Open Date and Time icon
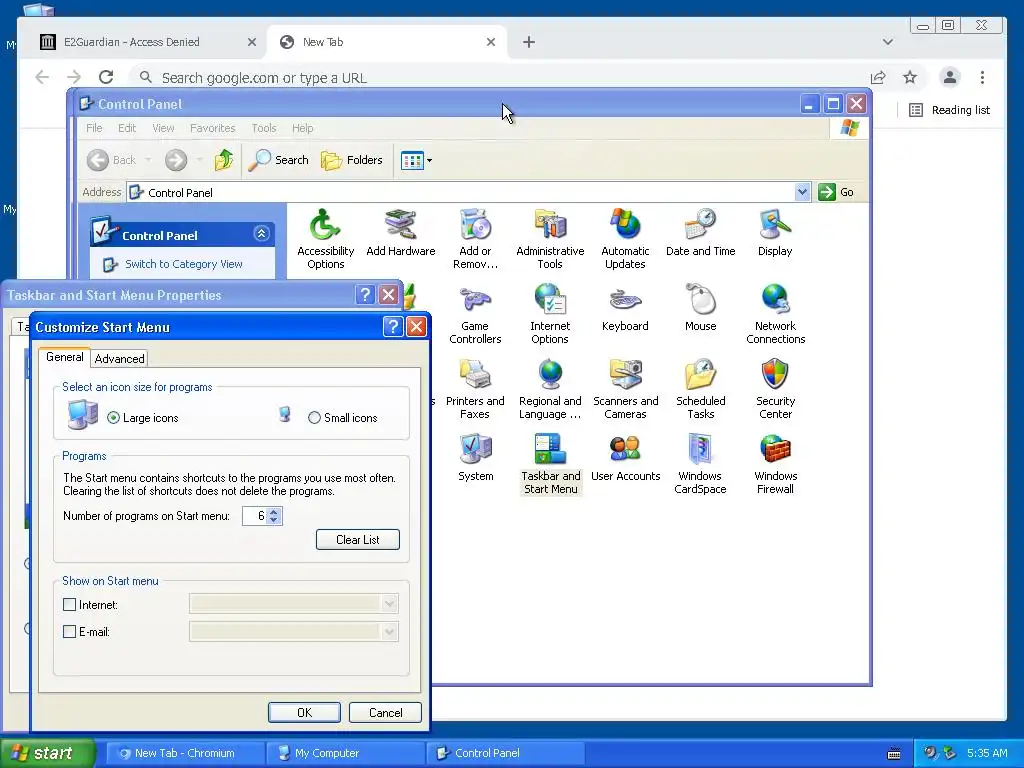The height and width of the screenshot is (768, 1024). (x=700, y=233)
